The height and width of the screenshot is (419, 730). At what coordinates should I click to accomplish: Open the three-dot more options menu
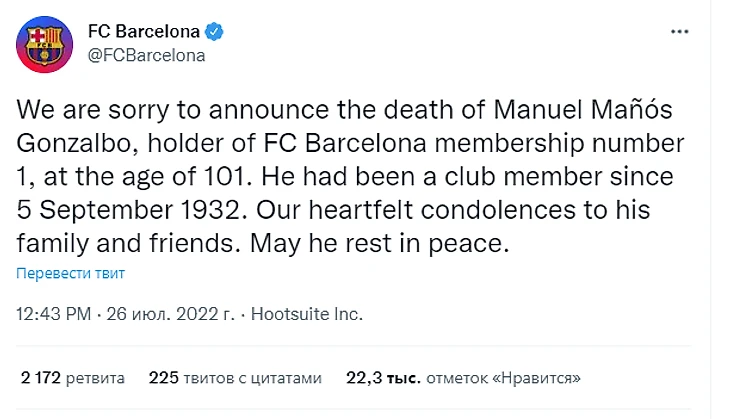point(679,33)
